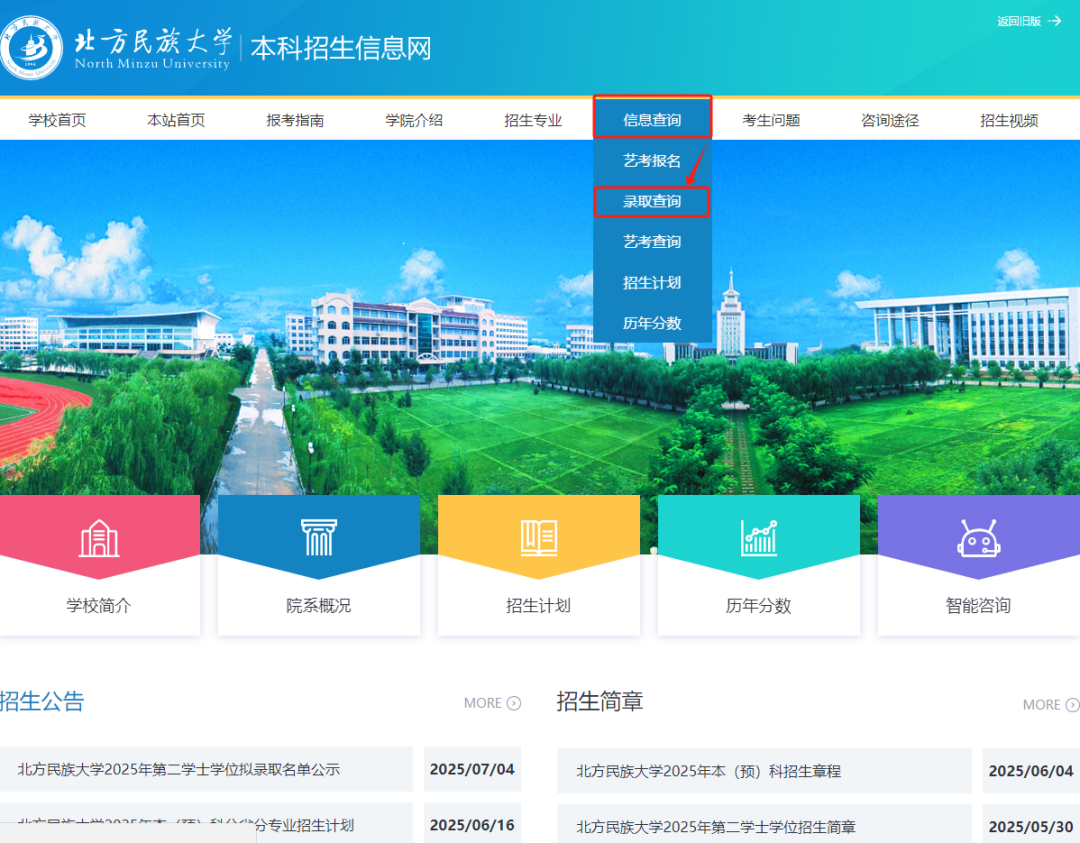Open 历年分数 via the chart icon
The height and width of the screenshot is (843, 1080).
(x=758, y=537)
